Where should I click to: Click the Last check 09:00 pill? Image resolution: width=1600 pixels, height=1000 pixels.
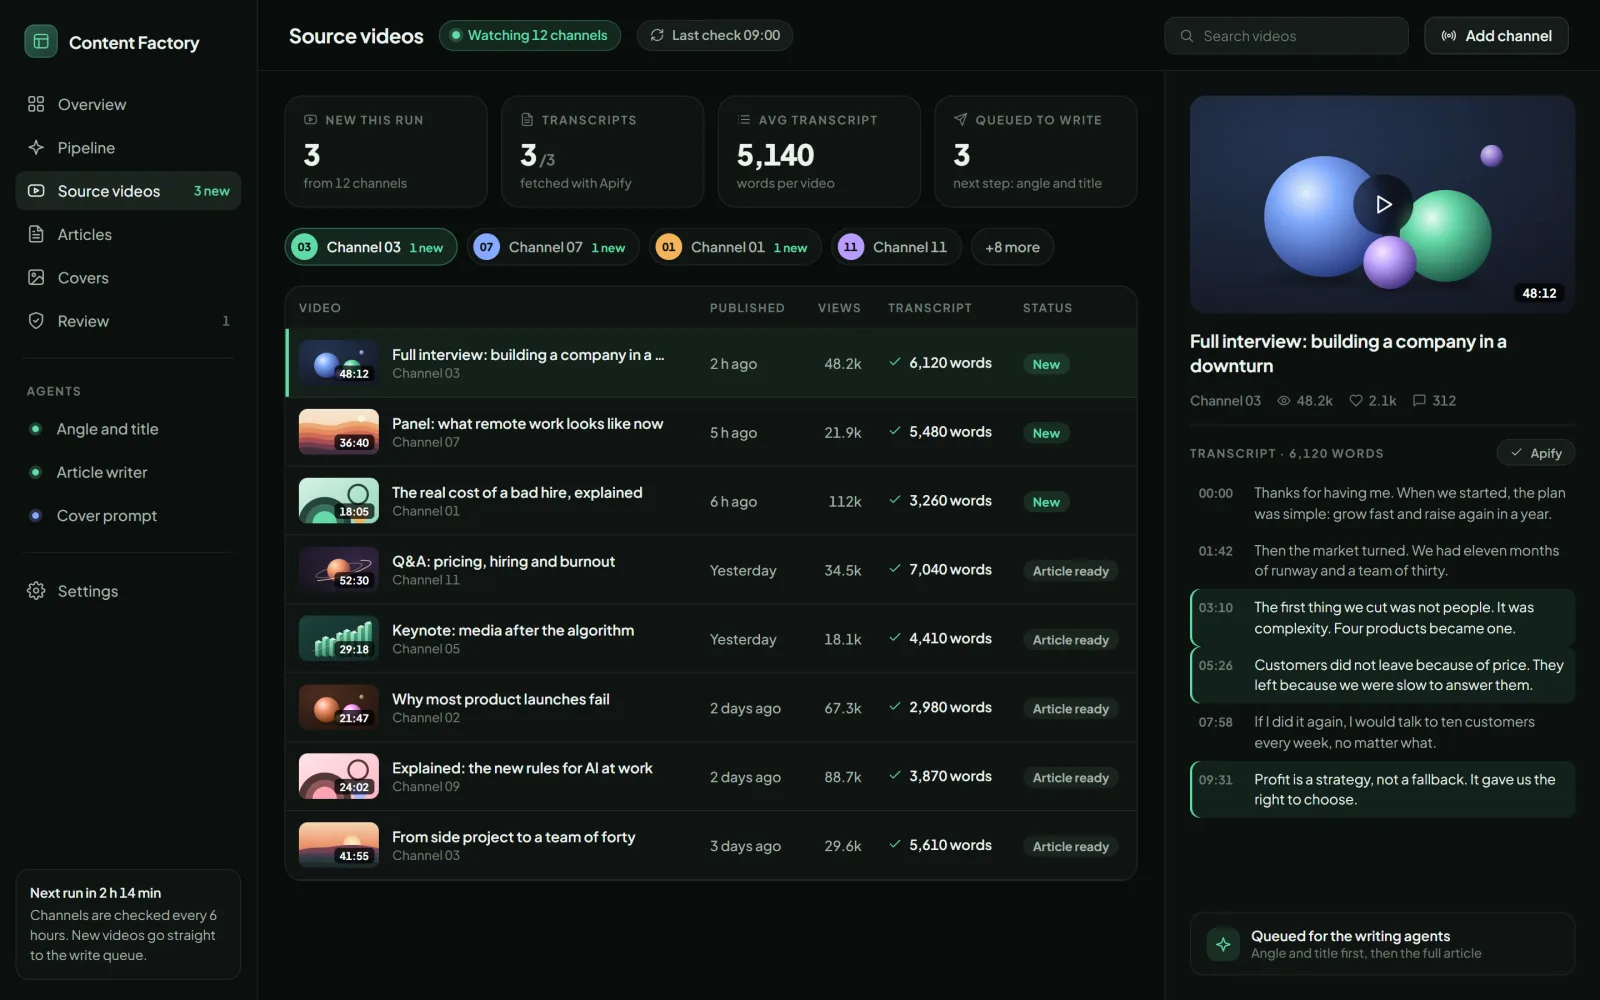[715, 35]
